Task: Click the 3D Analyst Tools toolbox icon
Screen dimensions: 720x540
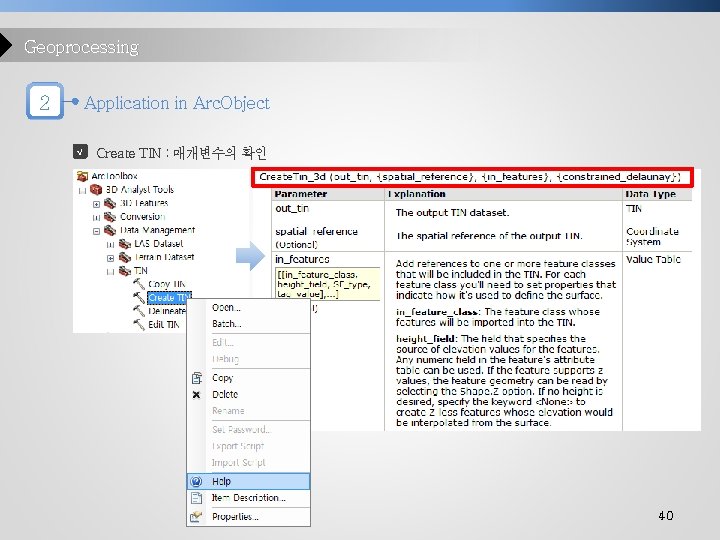Action: [96, 189]
